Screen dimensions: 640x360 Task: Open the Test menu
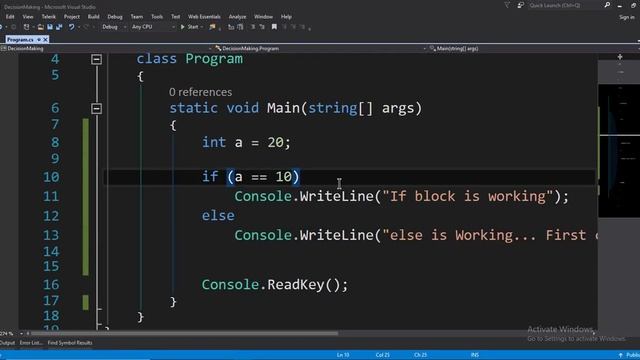[x=176, y=17]
